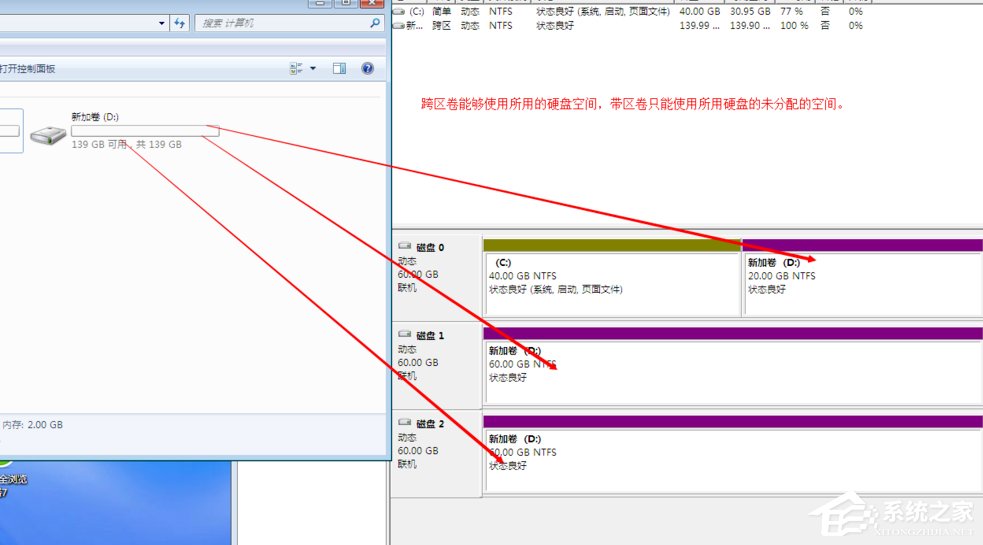Click the olive color bar above the C: partition
983x545 pixels.
[x=612, y=245]
